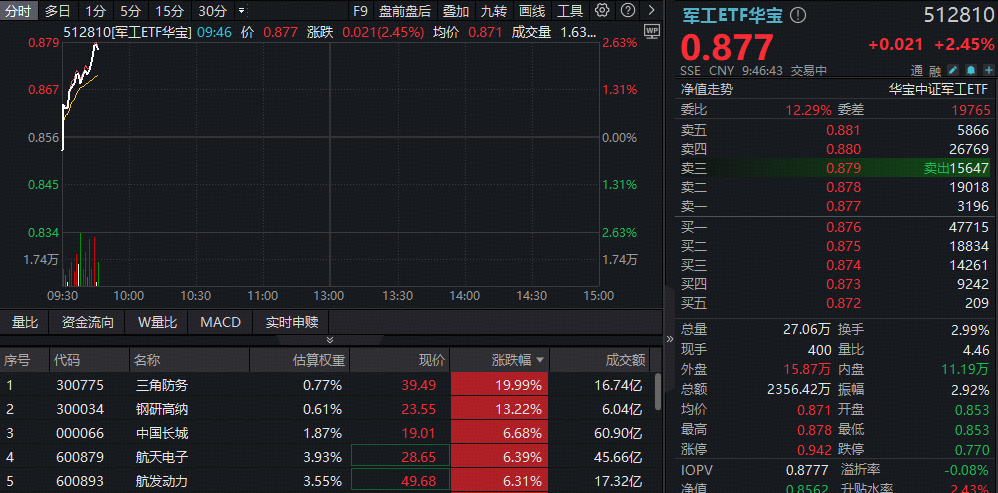Toggle 盘前盘后 pre/post-market display
The image size is (998, 493).
(405, 11)
